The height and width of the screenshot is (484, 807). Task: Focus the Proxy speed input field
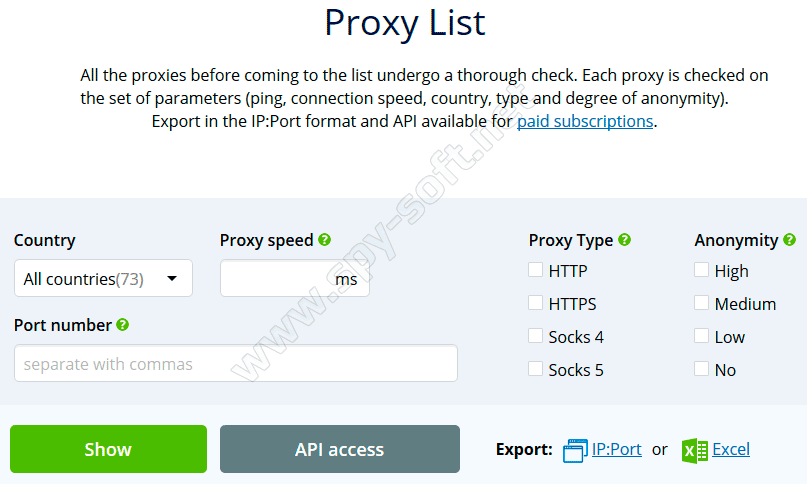tap(277, 279)
